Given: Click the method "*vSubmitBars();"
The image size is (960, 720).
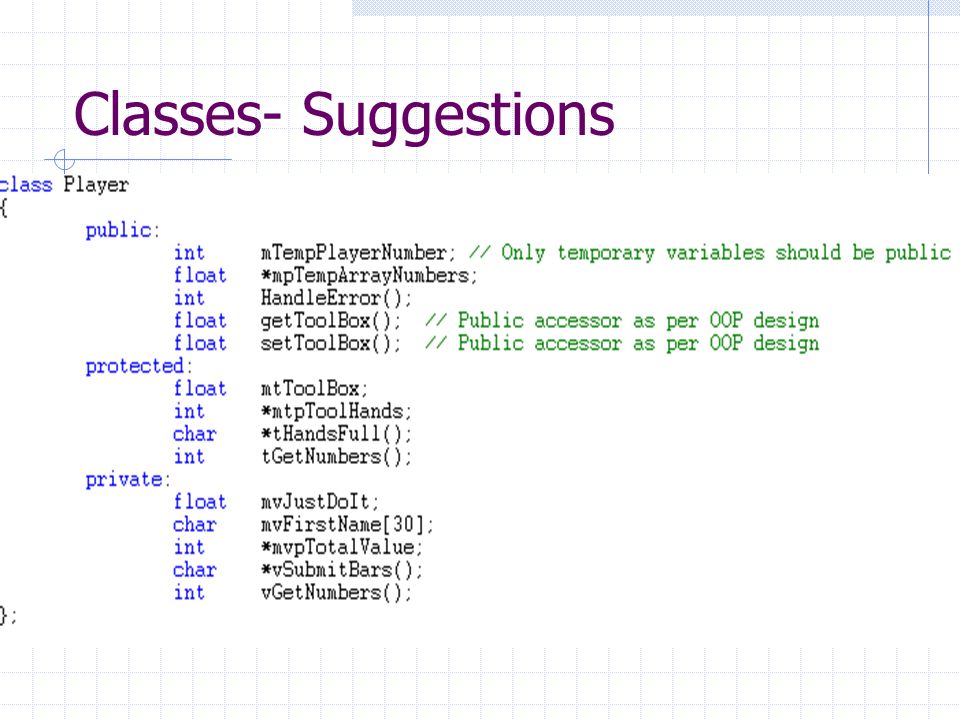Looking at the screenshot, I should click(x=342, y=570).
